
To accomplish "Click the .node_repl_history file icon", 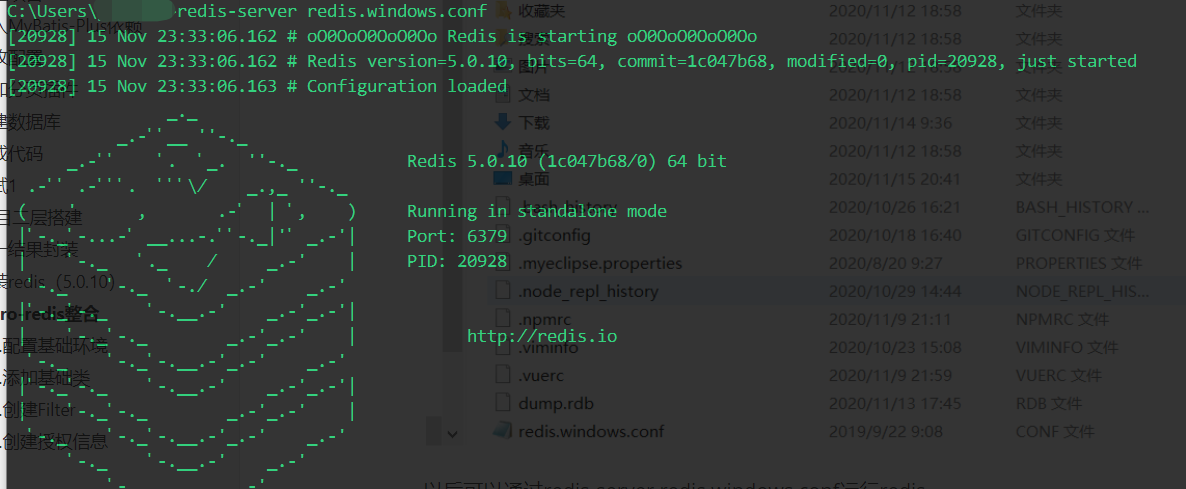I will (x=503, y=291).
